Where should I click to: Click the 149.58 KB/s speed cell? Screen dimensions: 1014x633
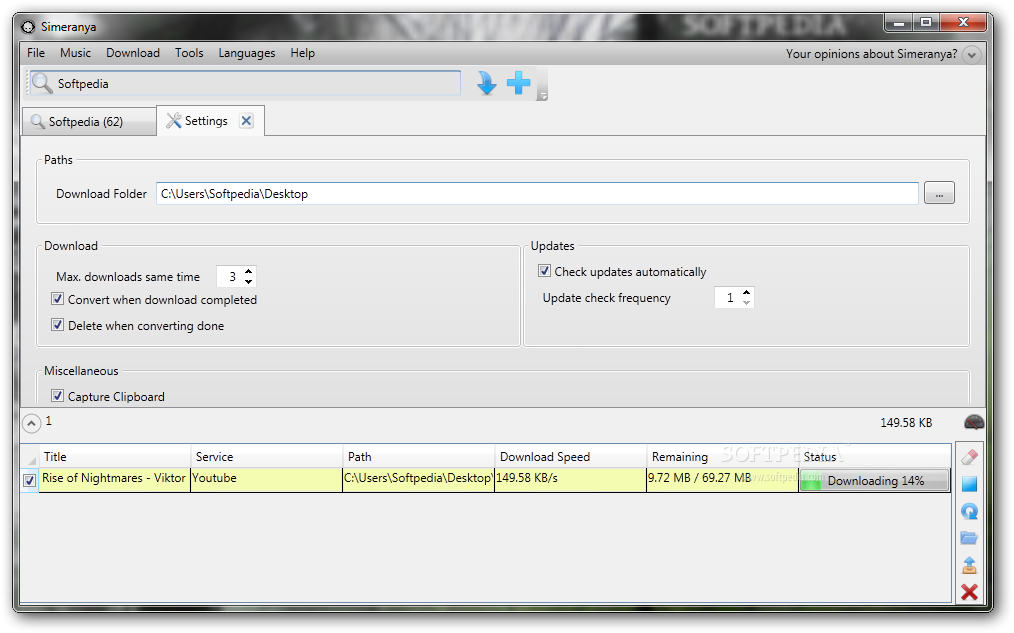(570, 478)
